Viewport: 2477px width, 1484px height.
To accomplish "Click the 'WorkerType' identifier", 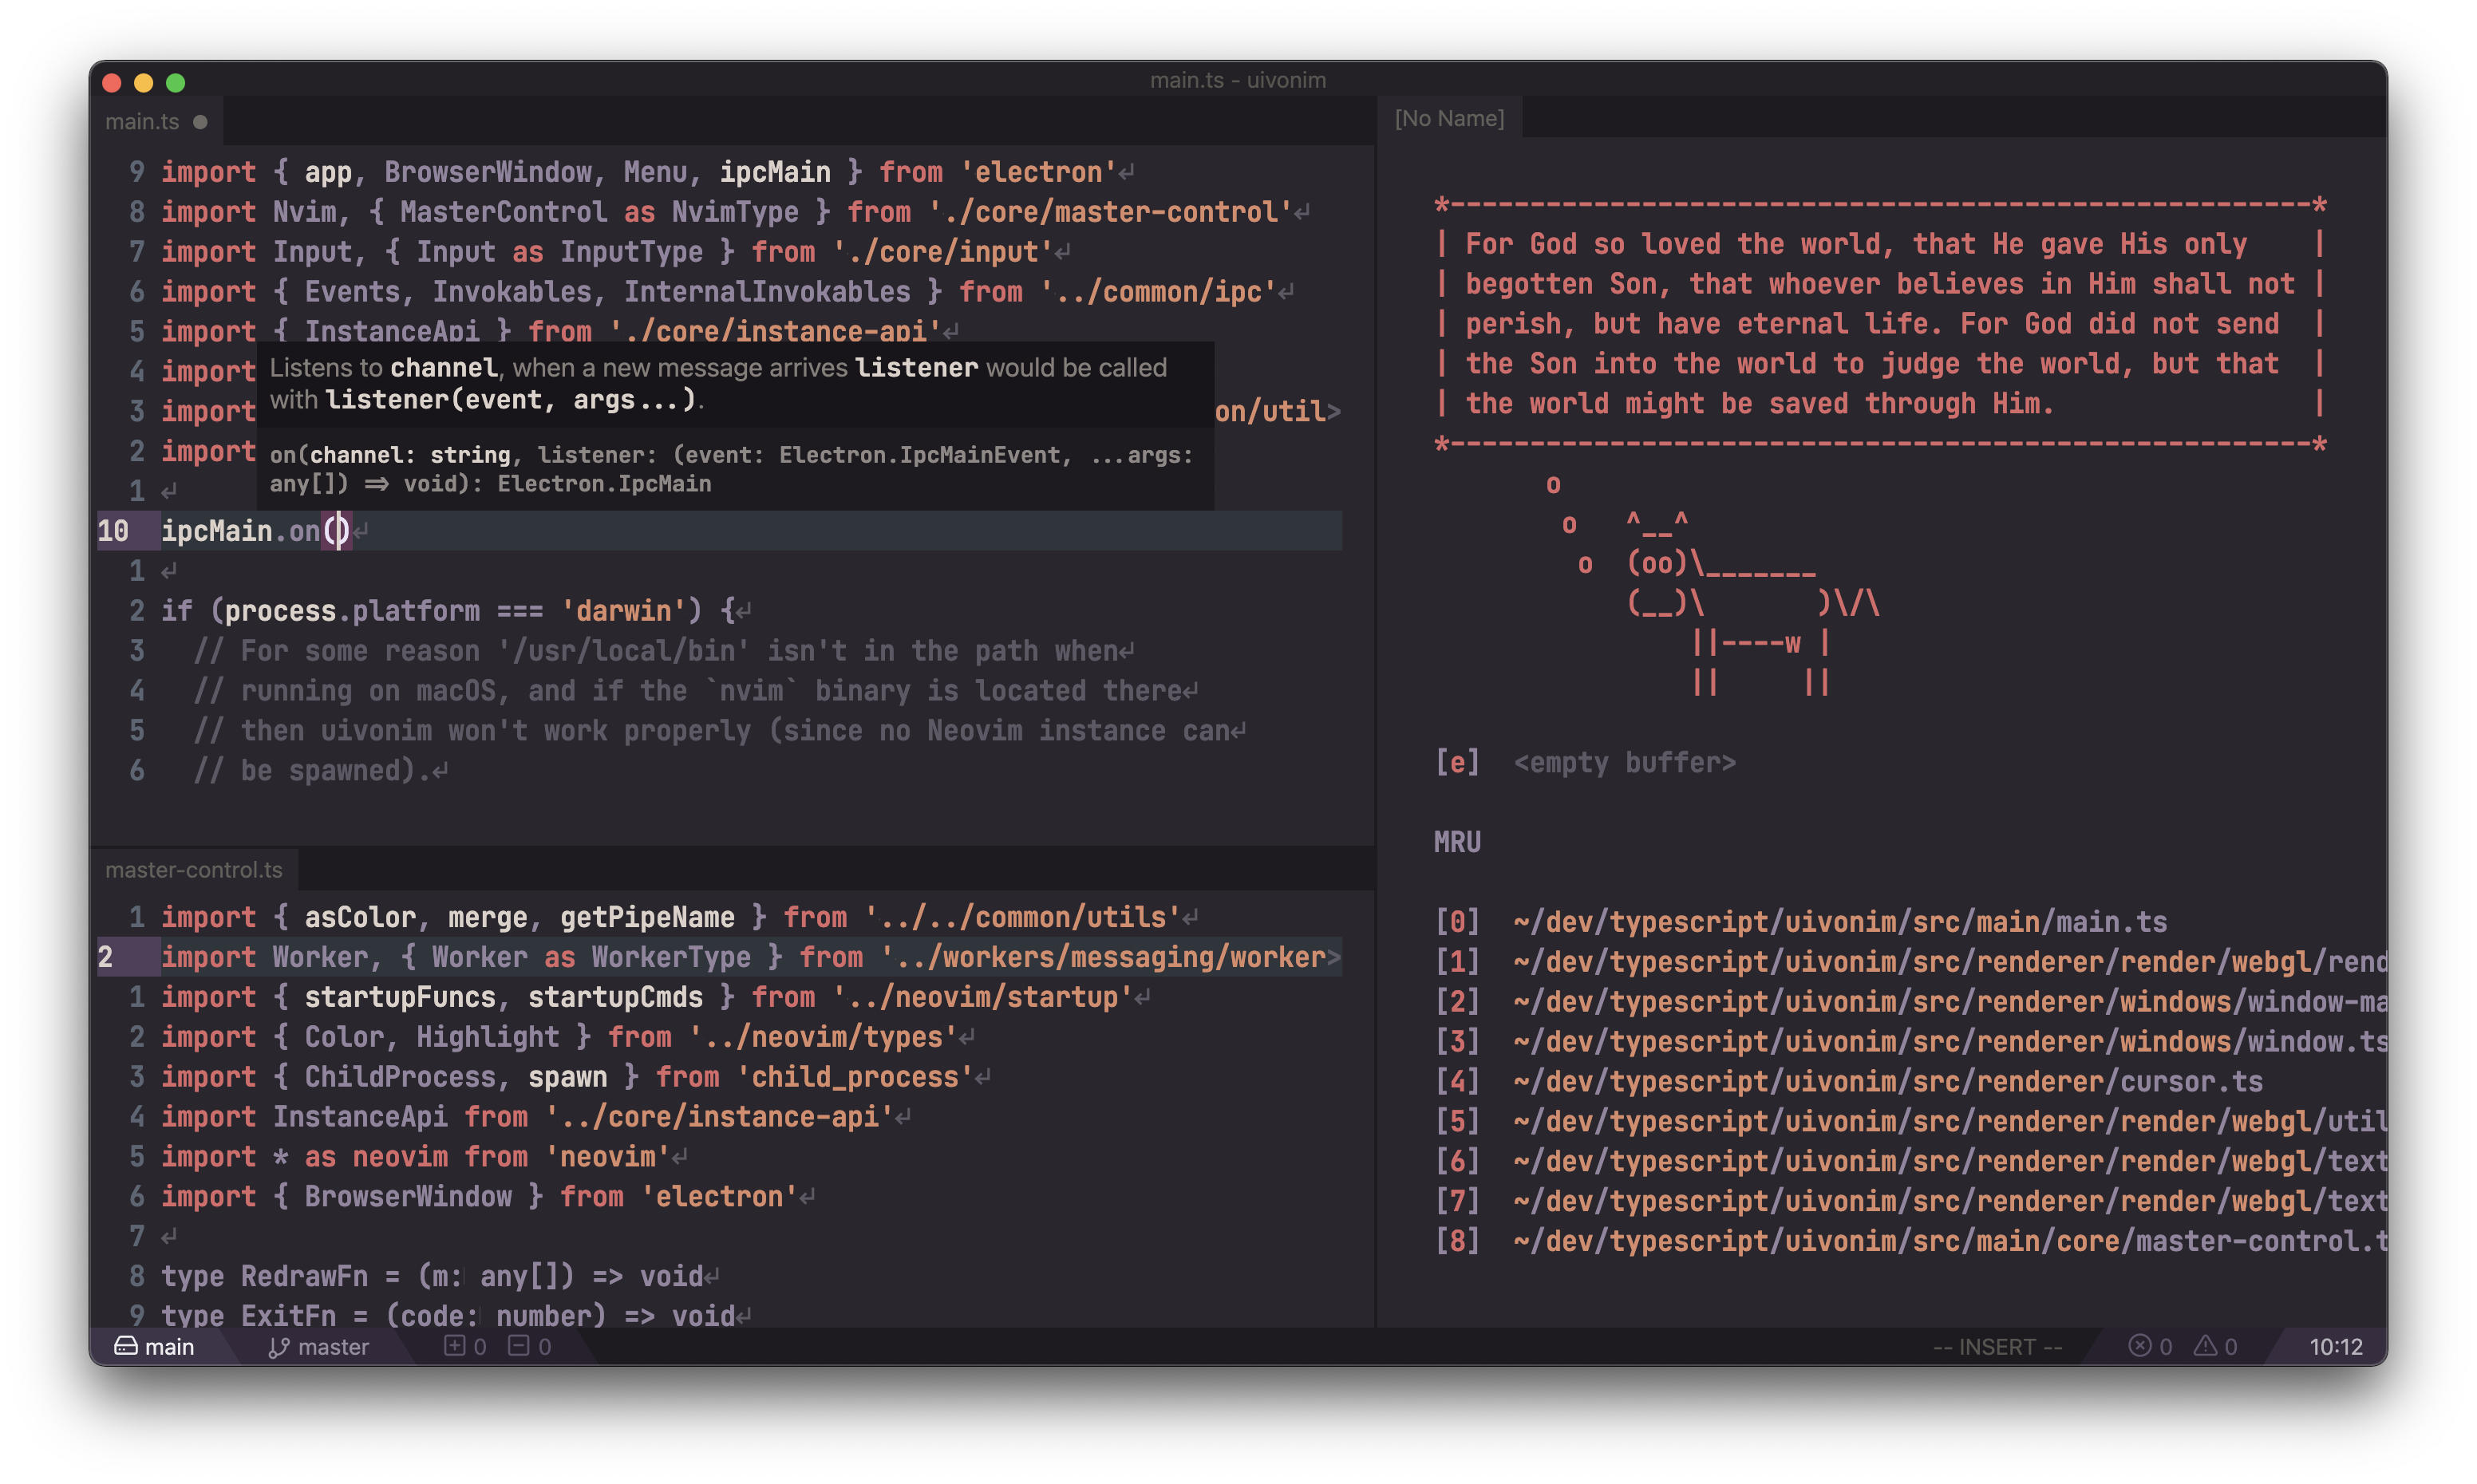I will 670,957.
